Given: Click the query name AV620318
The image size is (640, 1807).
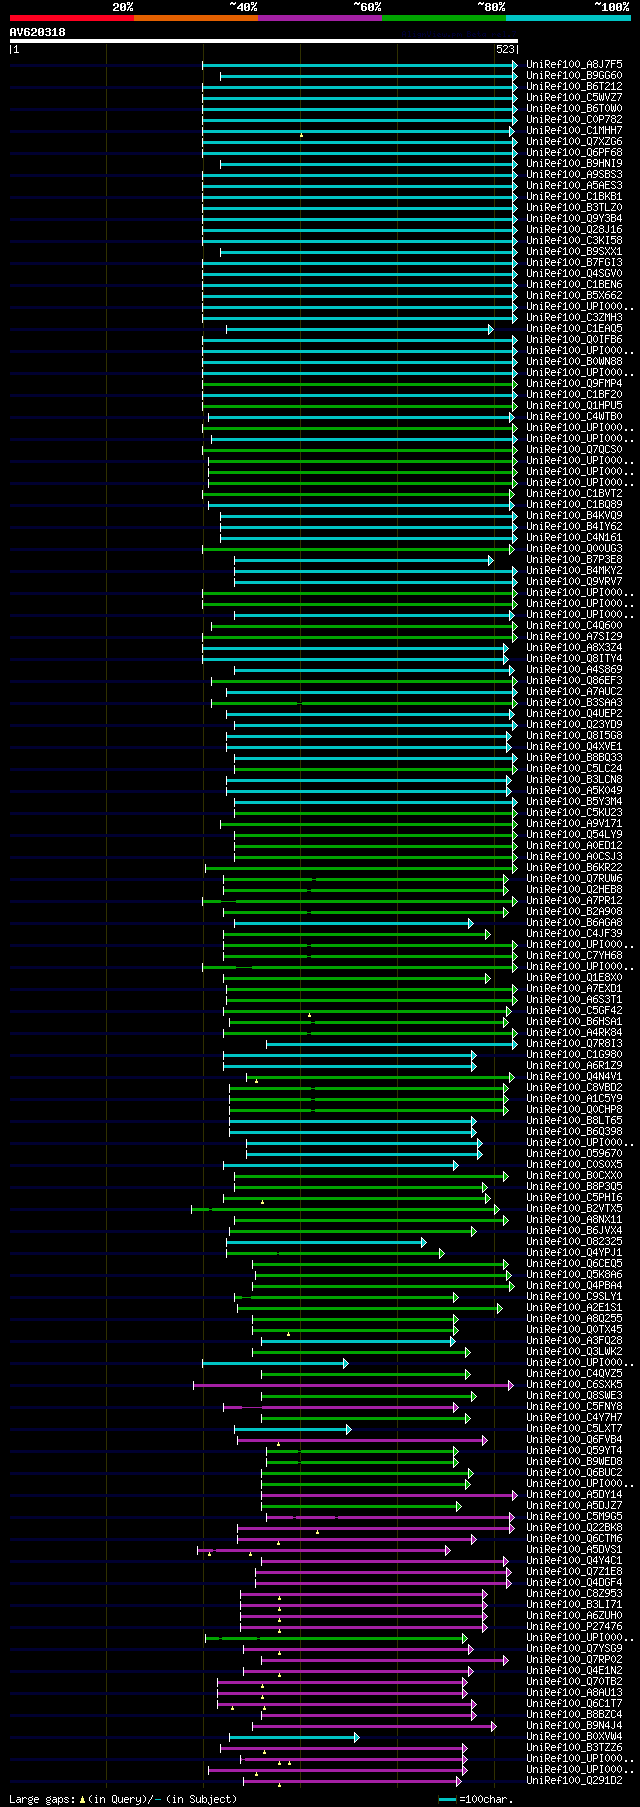Looking at the screenshot, I should tap(38, 32).
